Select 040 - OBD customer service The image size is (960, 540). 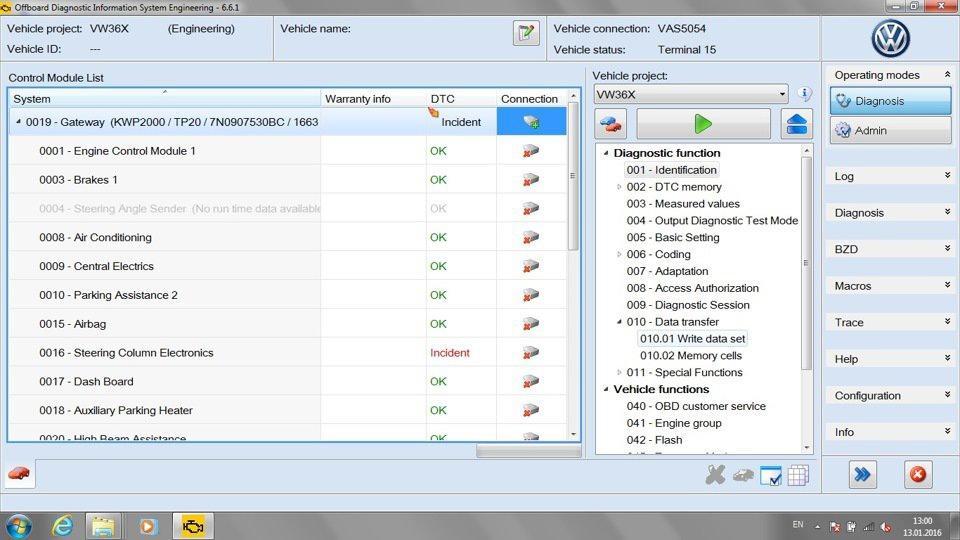tap(696, 407)
